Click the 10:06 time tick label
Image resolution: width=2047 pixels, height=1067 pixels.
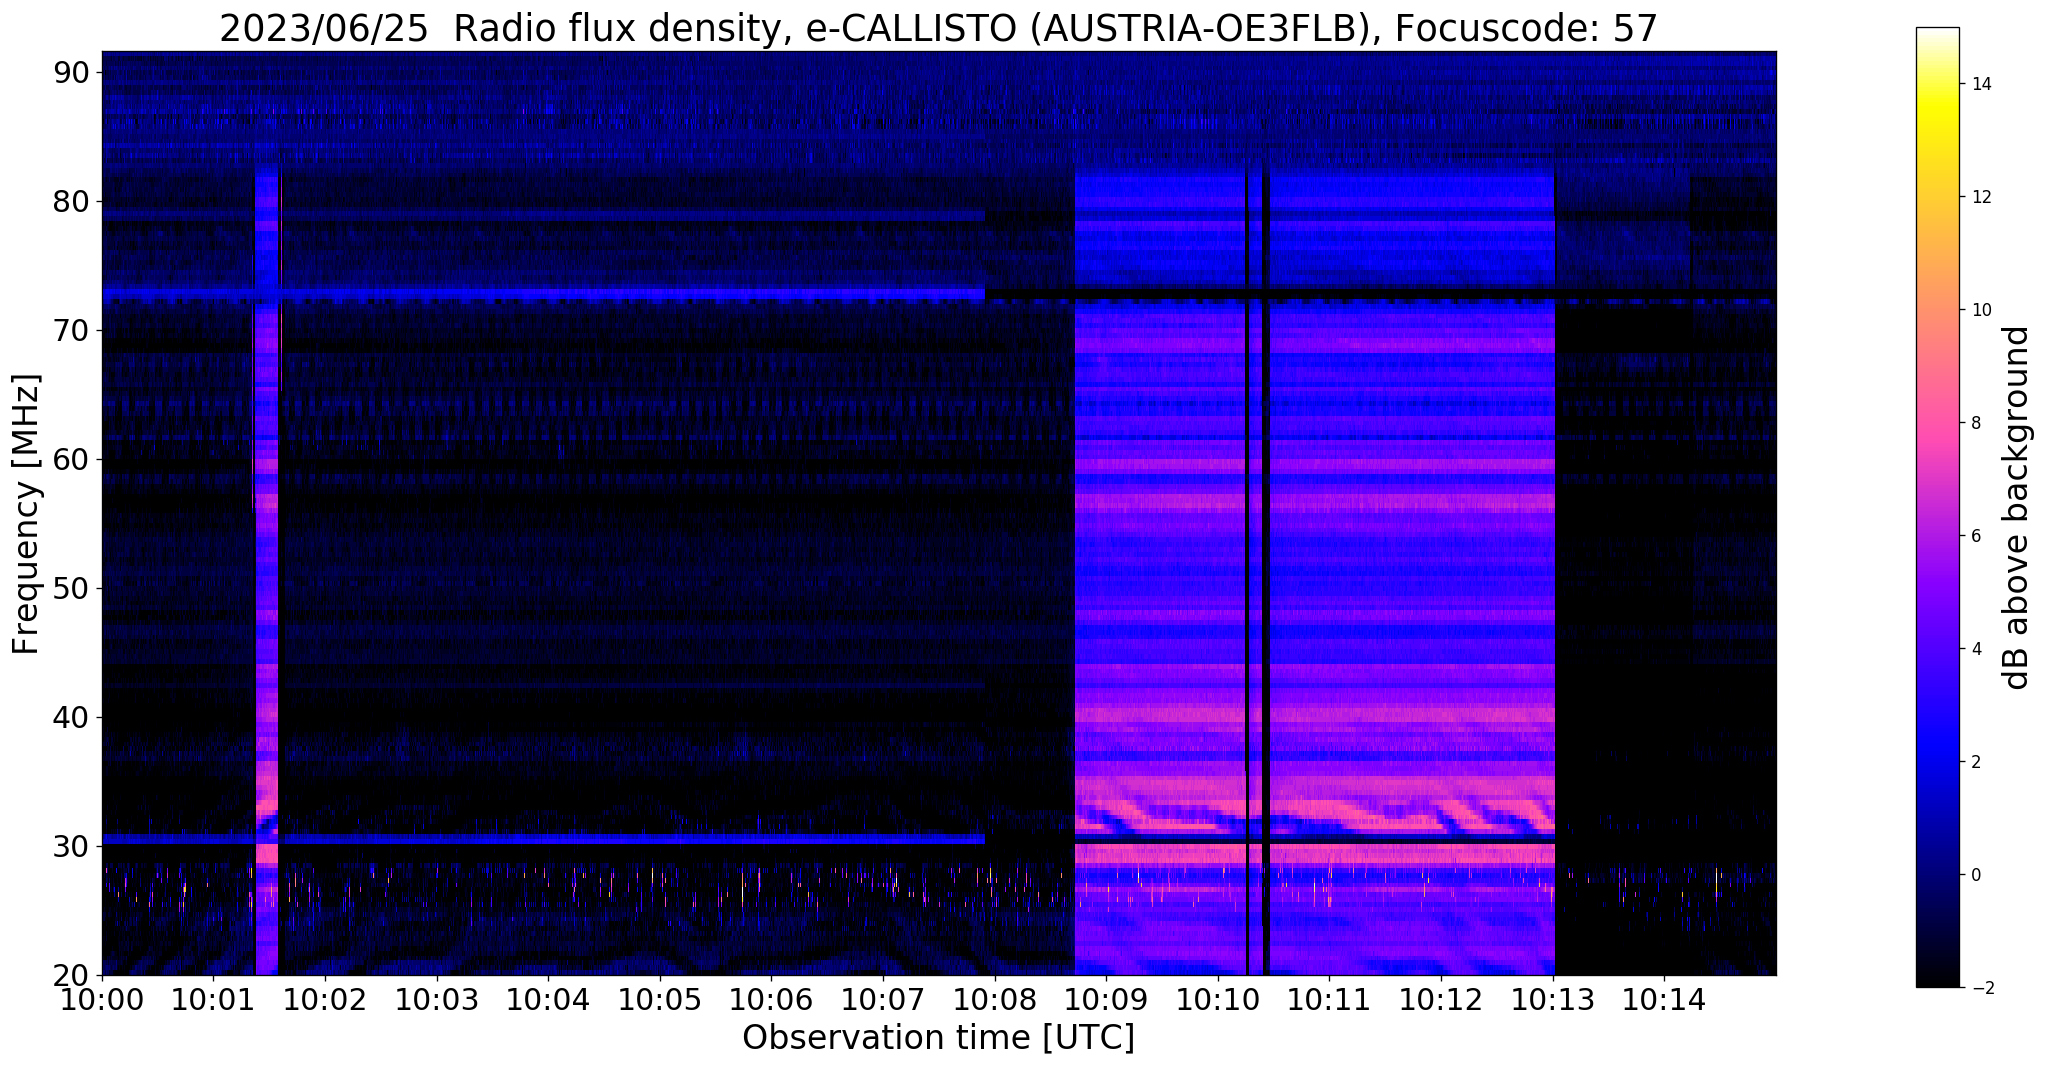(771, 1001)
